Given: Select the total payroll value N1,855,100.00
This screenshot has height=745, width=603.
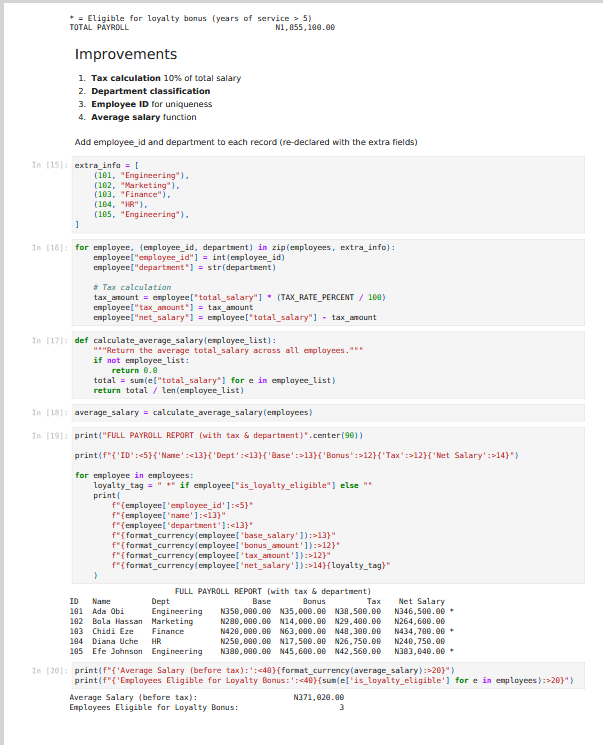Looking at the screenshot, I should pos(305,28).
